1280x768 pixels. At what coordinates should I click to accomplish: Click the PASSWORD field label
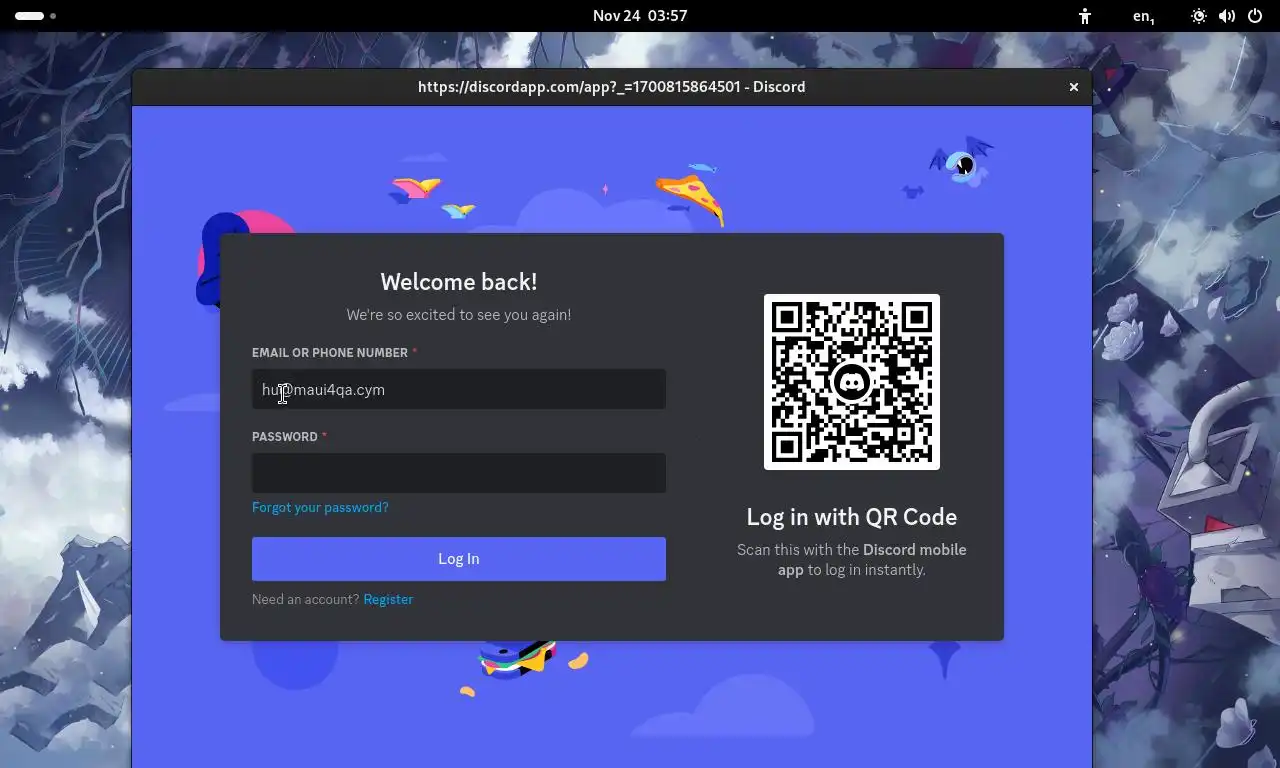[285, 437]
